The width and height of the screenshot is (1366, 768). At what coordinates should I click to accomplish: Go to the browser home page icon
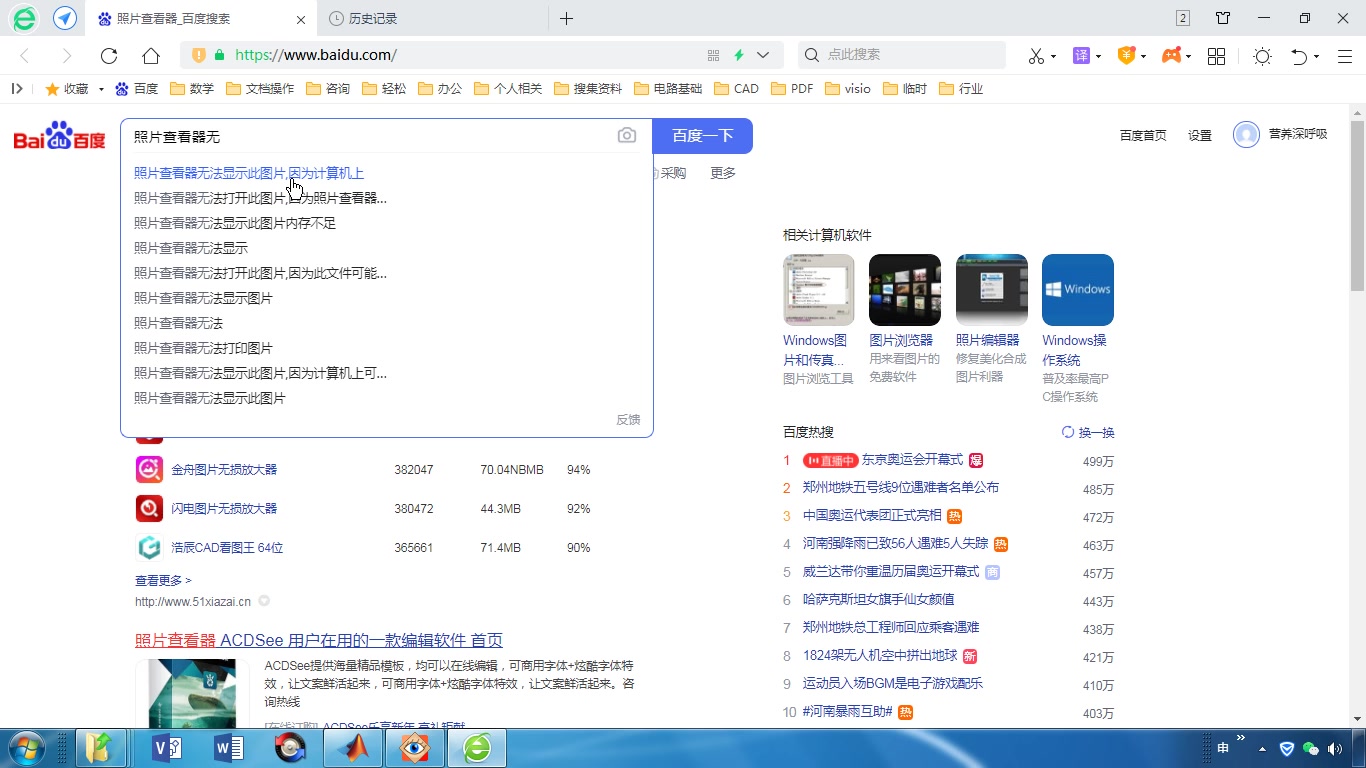(x=151, y=56)
